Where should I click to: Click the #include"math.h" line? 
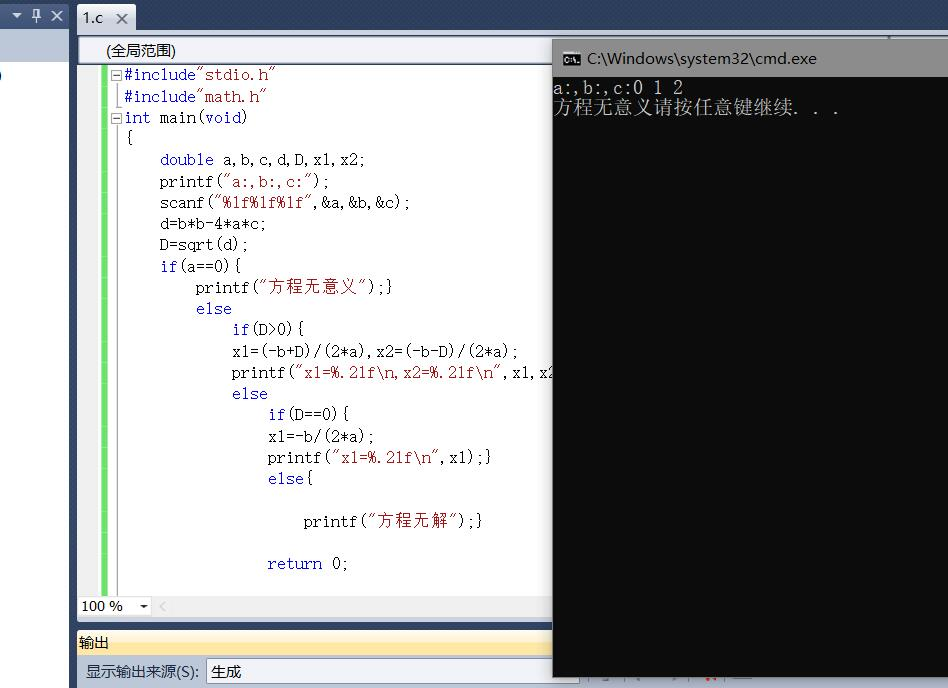click(195, 96)
